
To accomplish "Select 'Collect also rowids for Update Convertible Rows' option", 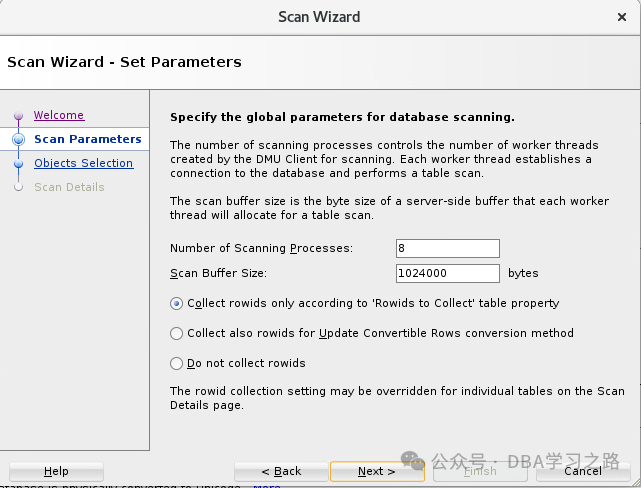I will tap(177, 333).
